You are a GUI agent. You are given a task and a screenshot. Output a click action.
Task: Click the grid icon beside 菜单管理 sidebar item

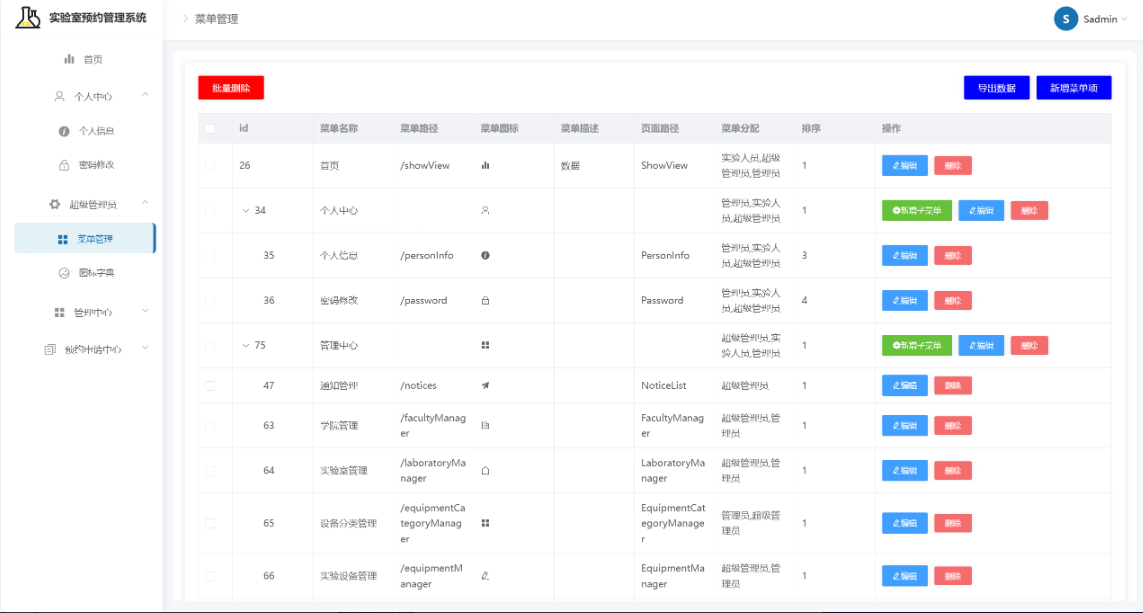tap(63, 239)
